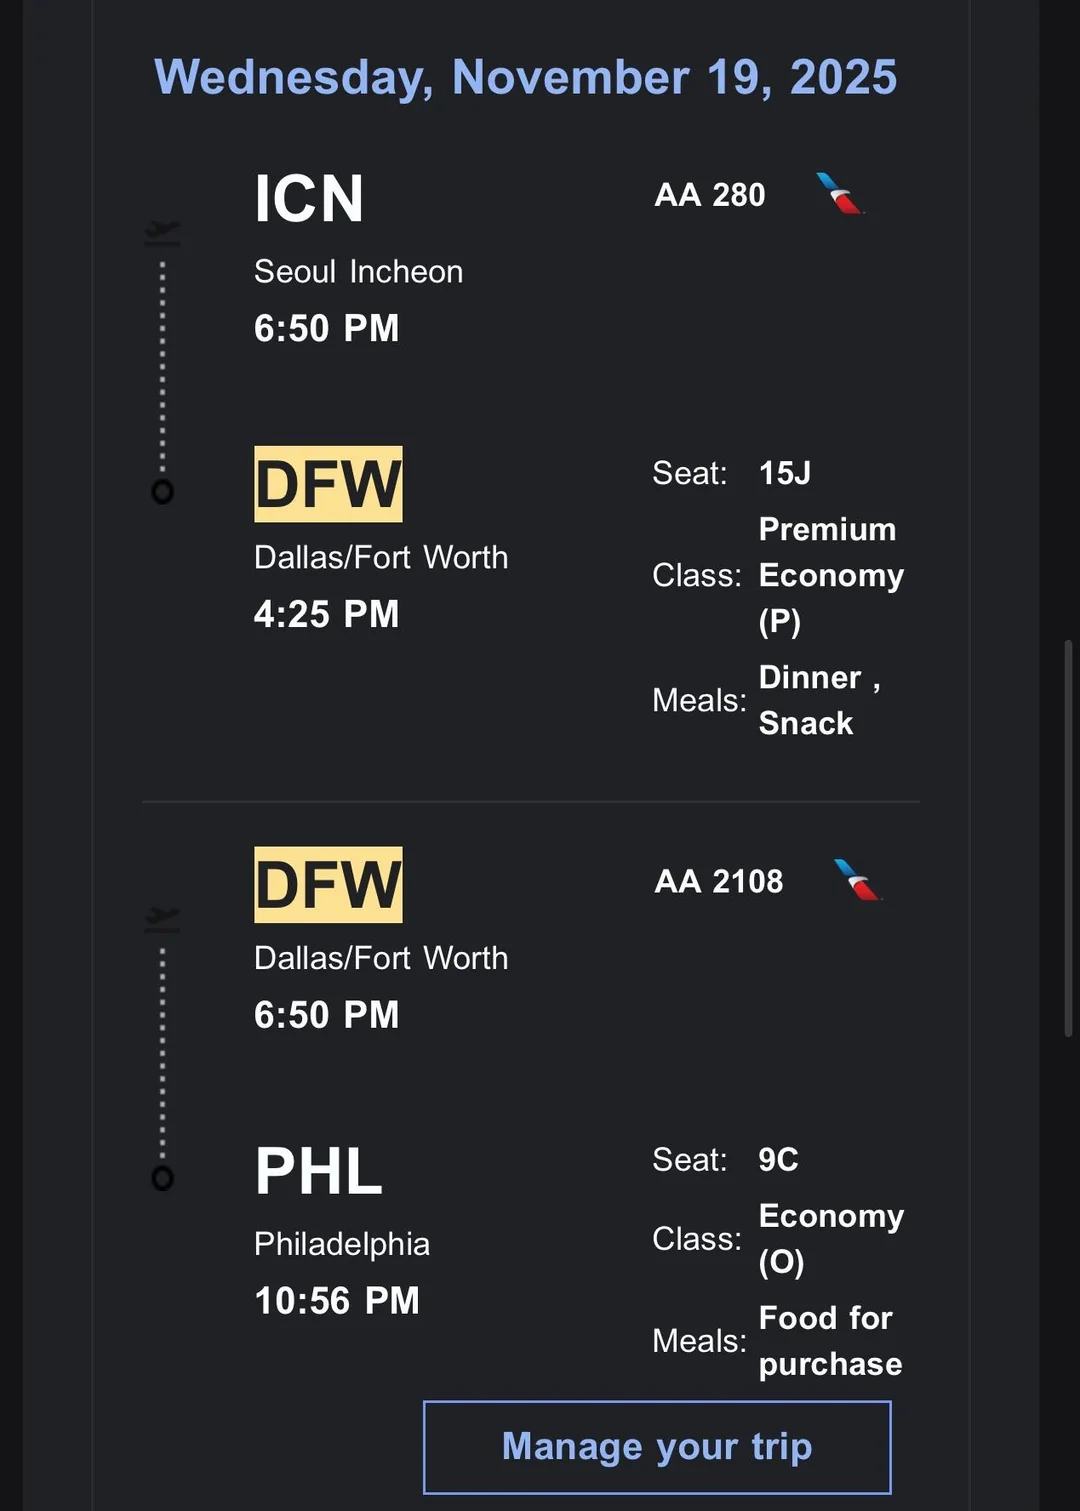1080x1511 pixels.
Task: Tap highlighted DFW arriving at 4:25 PM
Action: [328, 484]
